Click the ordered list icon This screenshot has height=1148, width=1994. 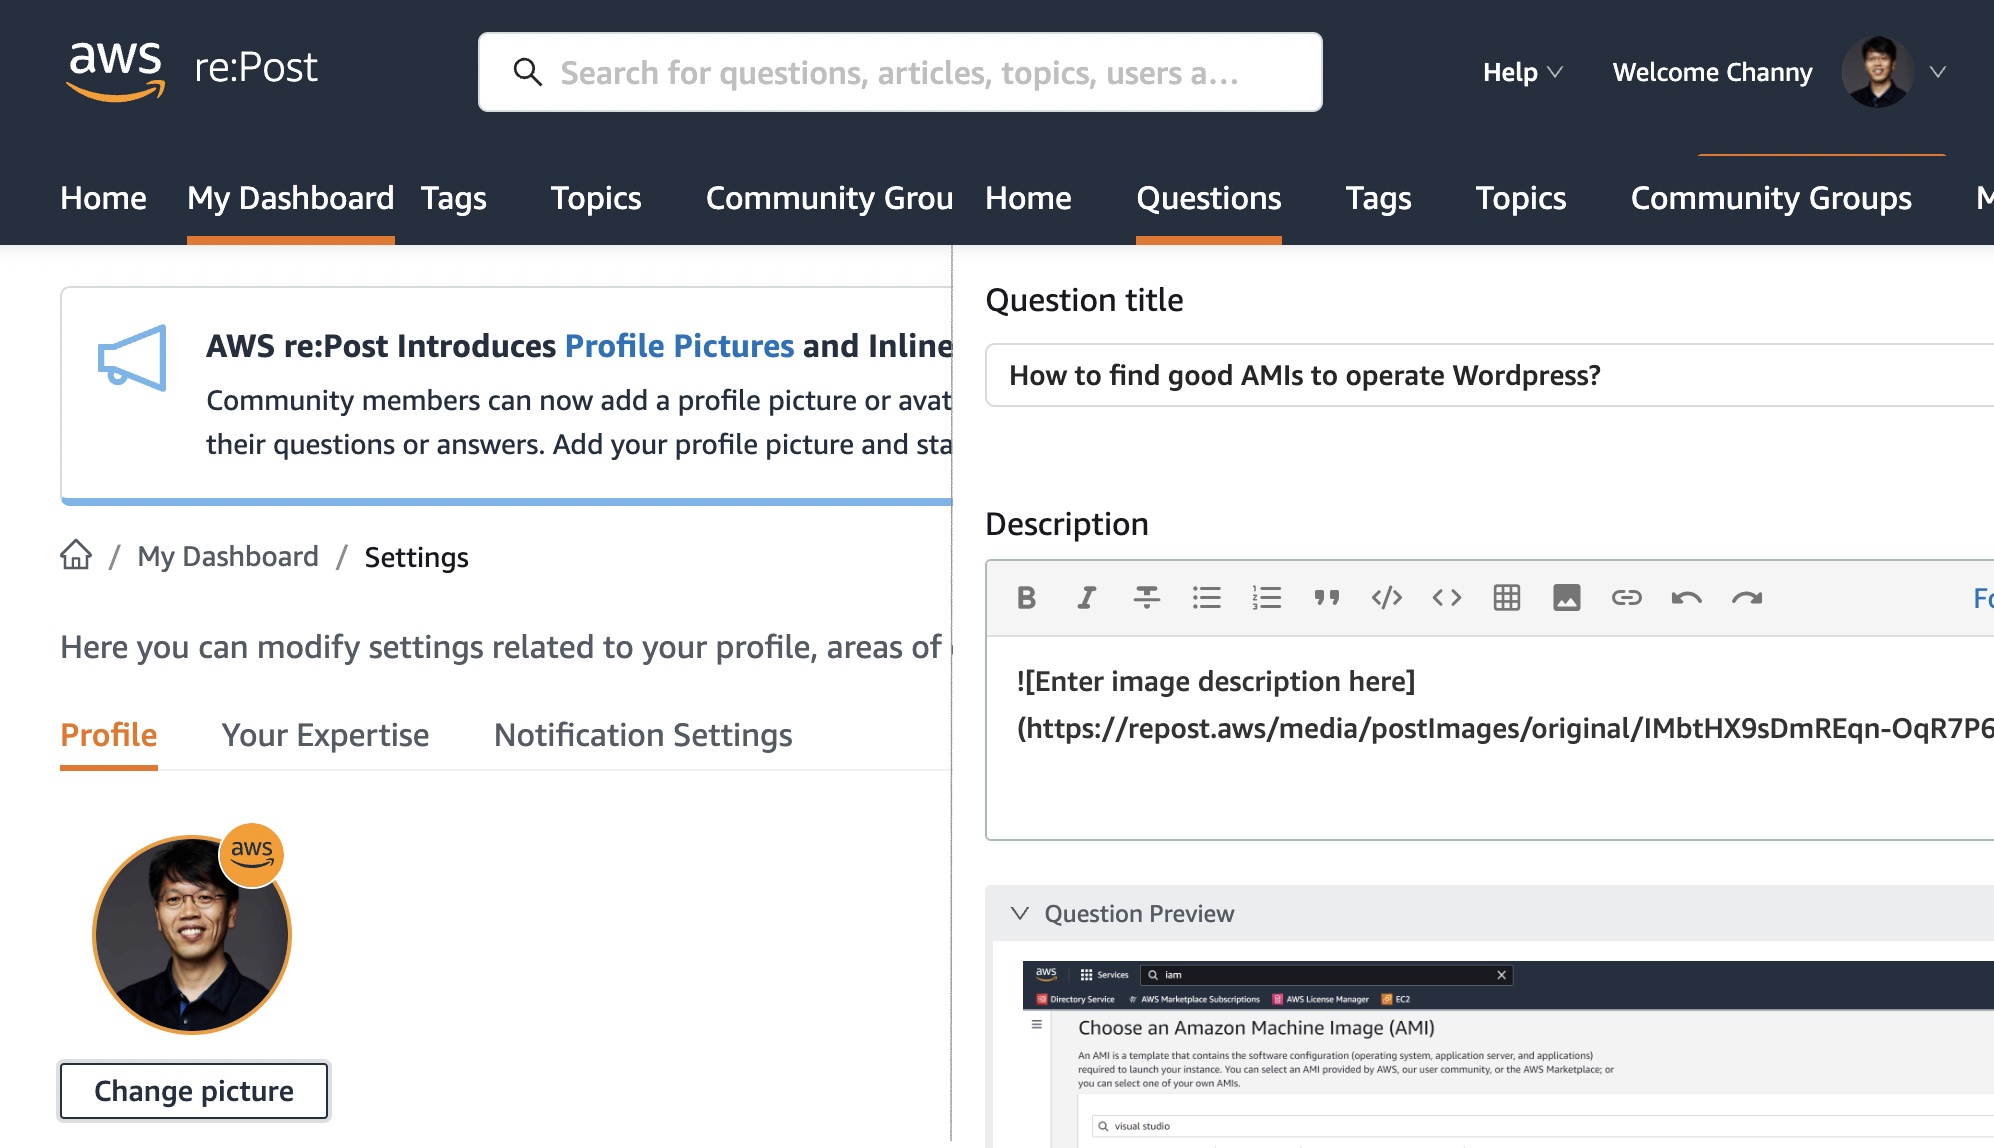point(1267,597)
